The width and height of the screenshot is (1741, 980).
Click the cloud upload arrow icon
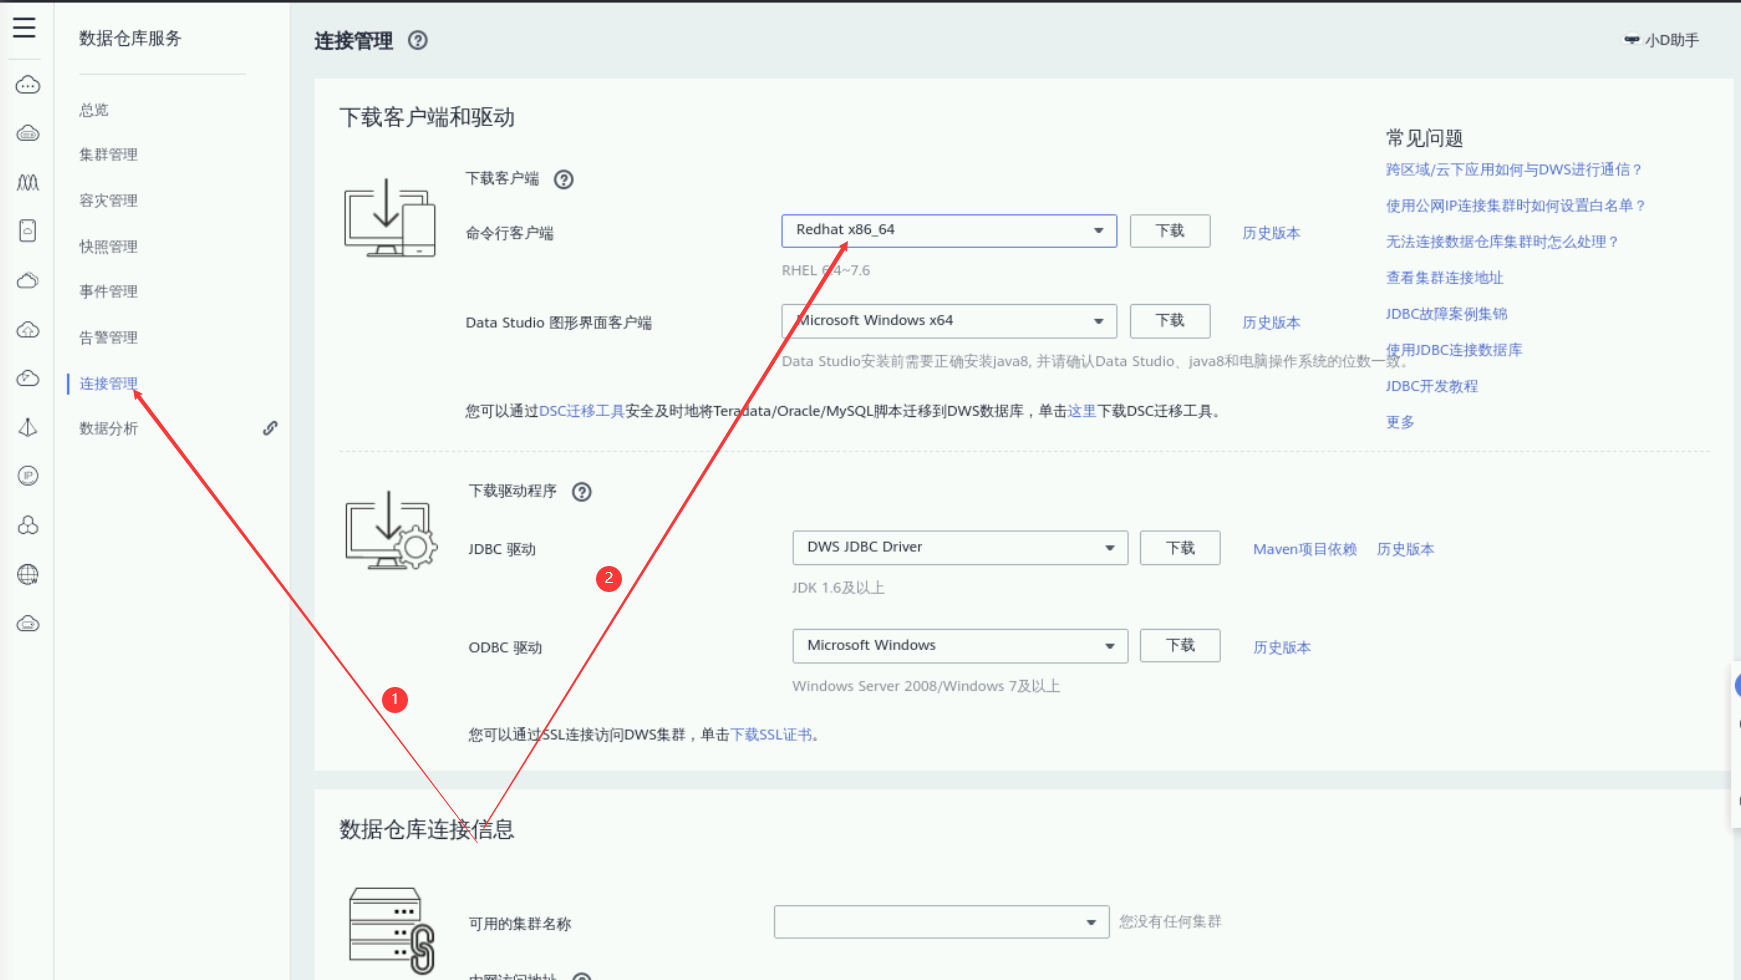coord(28,329)
